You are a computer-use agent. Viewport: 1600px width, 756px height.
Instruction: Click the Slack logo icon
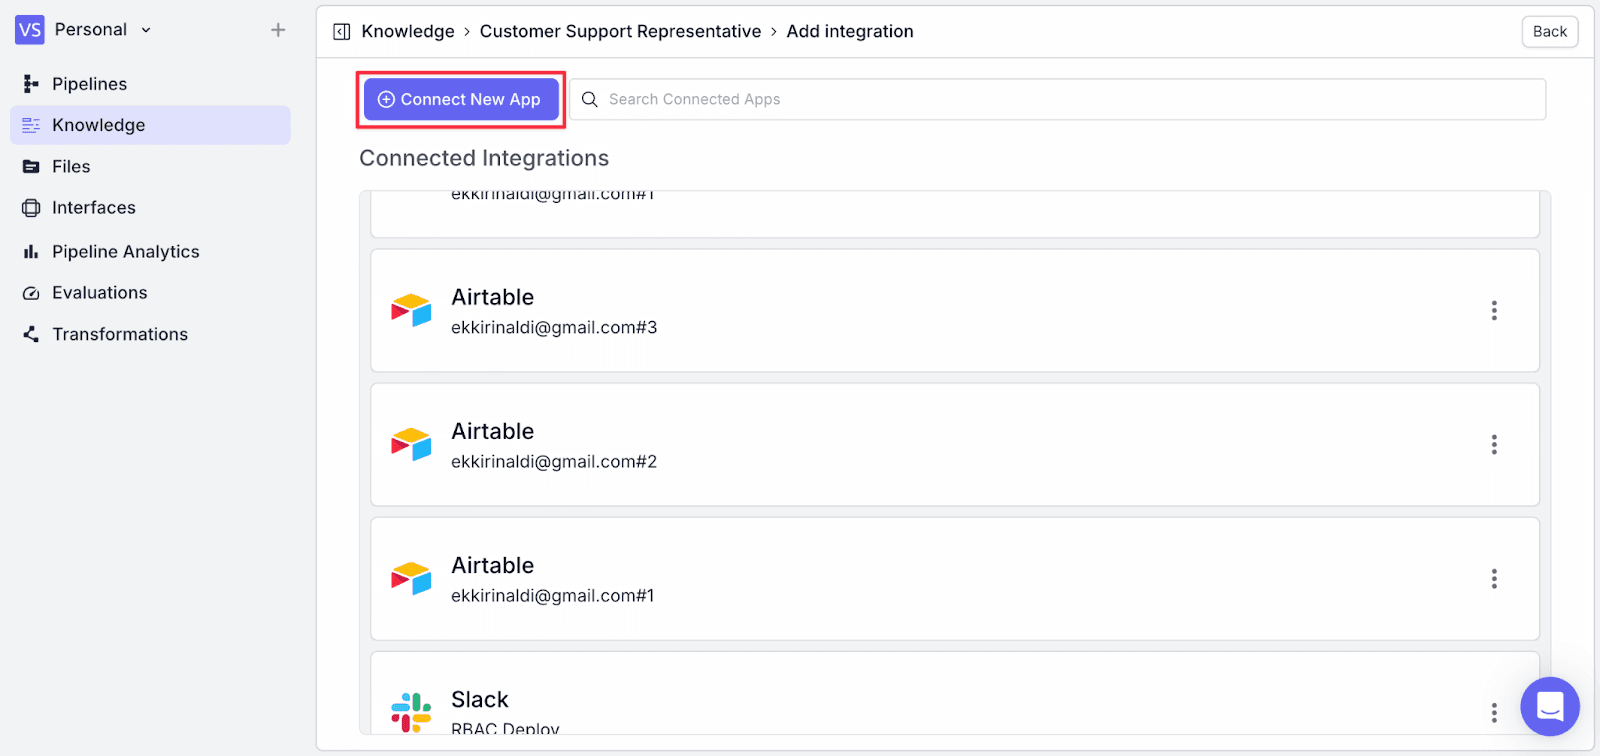point(411,712)
